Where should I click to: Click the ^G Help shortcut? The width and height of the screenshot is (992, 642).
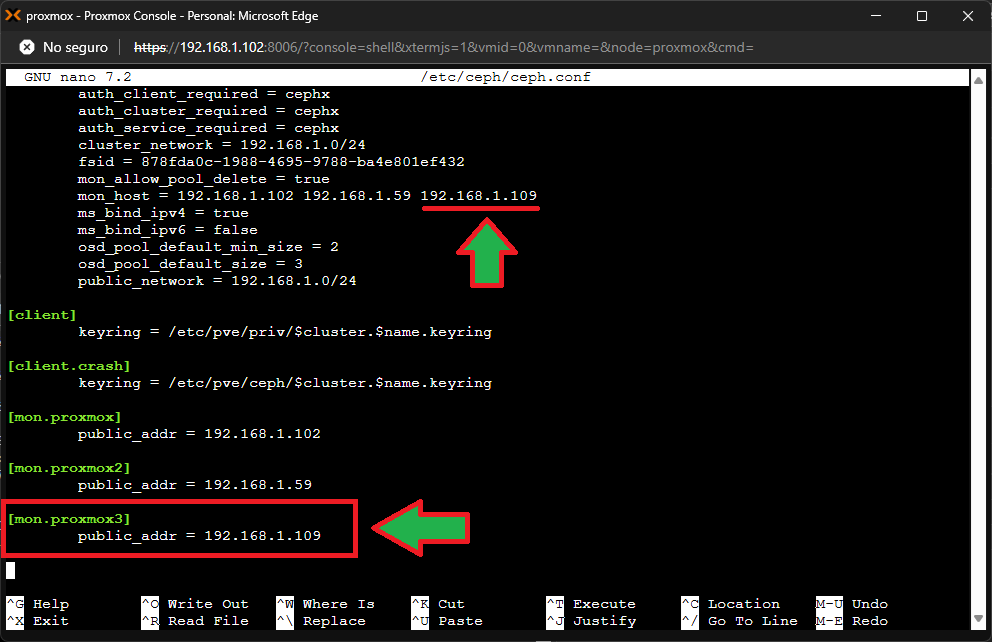(x=38, y=604)
